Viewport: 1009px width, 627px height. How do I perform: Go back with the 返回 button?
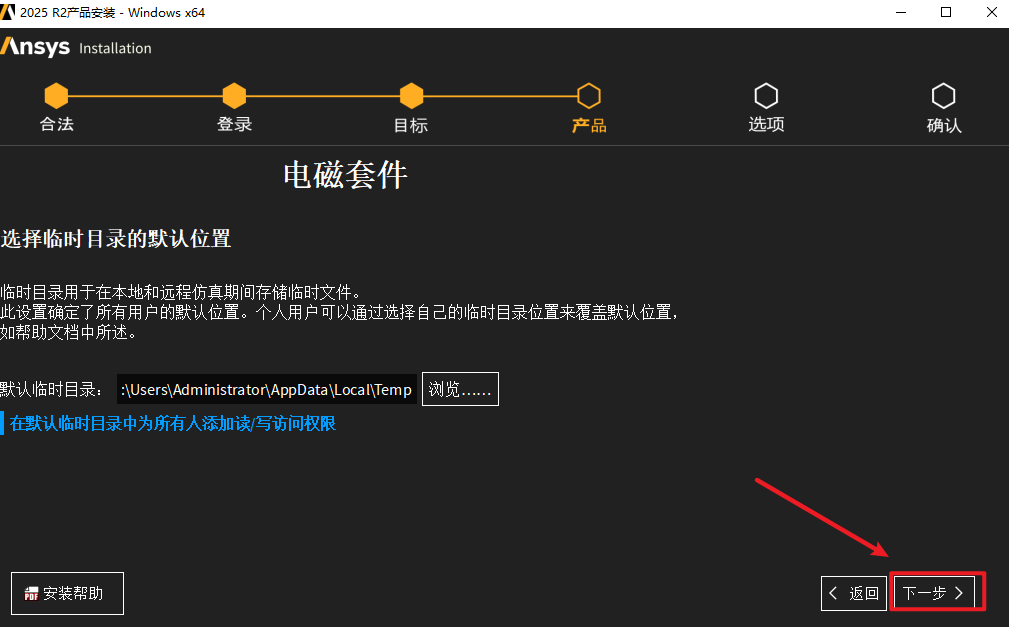(855, 593)
